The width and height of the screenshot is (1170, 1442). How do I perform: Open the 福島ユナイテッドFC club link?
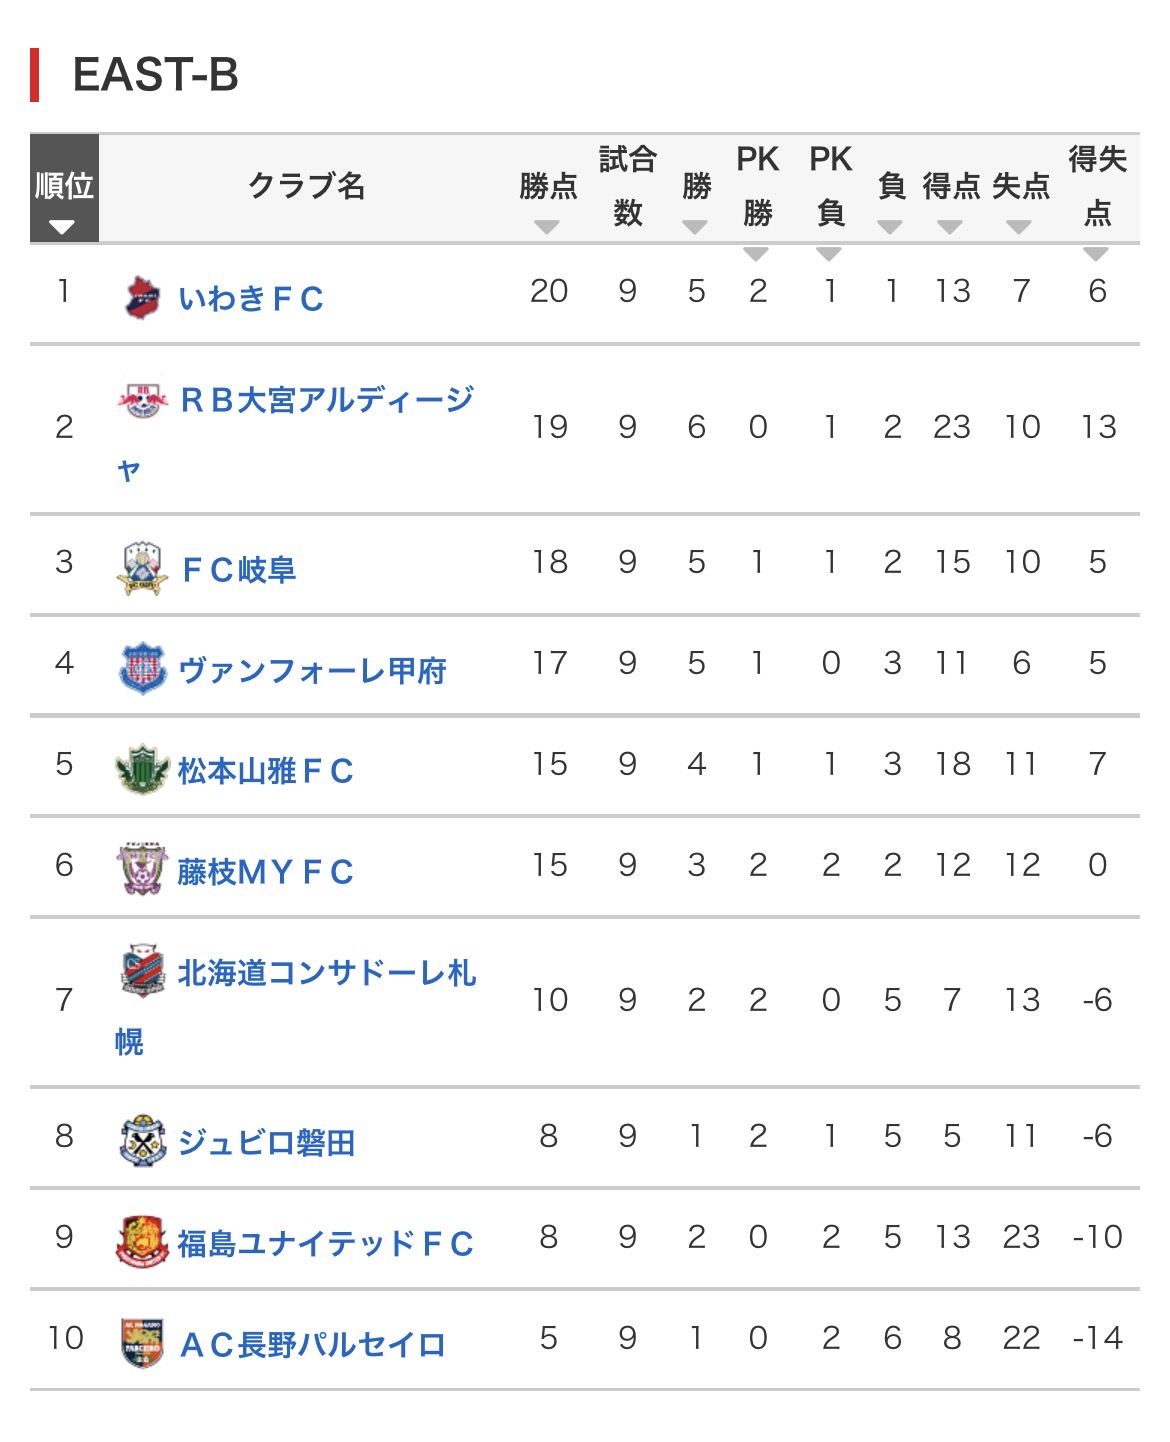click(325, 1243)
